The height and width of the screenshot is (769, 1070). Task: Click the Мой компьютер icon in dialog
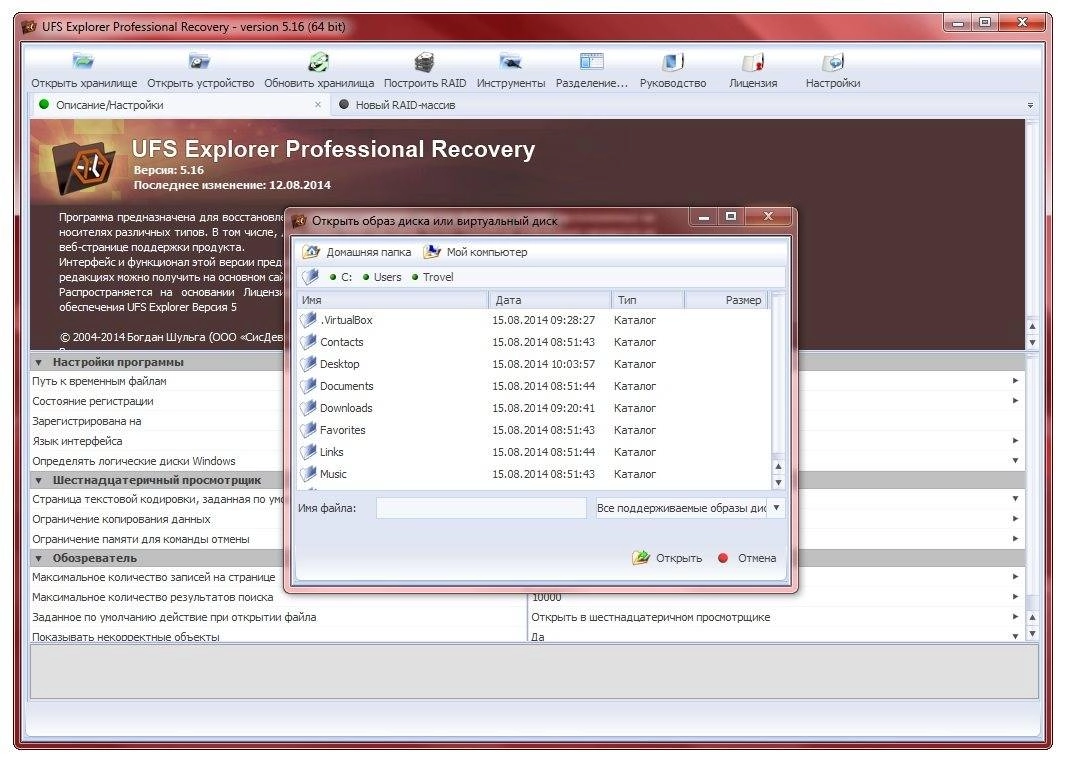click(x=432, y=252)
